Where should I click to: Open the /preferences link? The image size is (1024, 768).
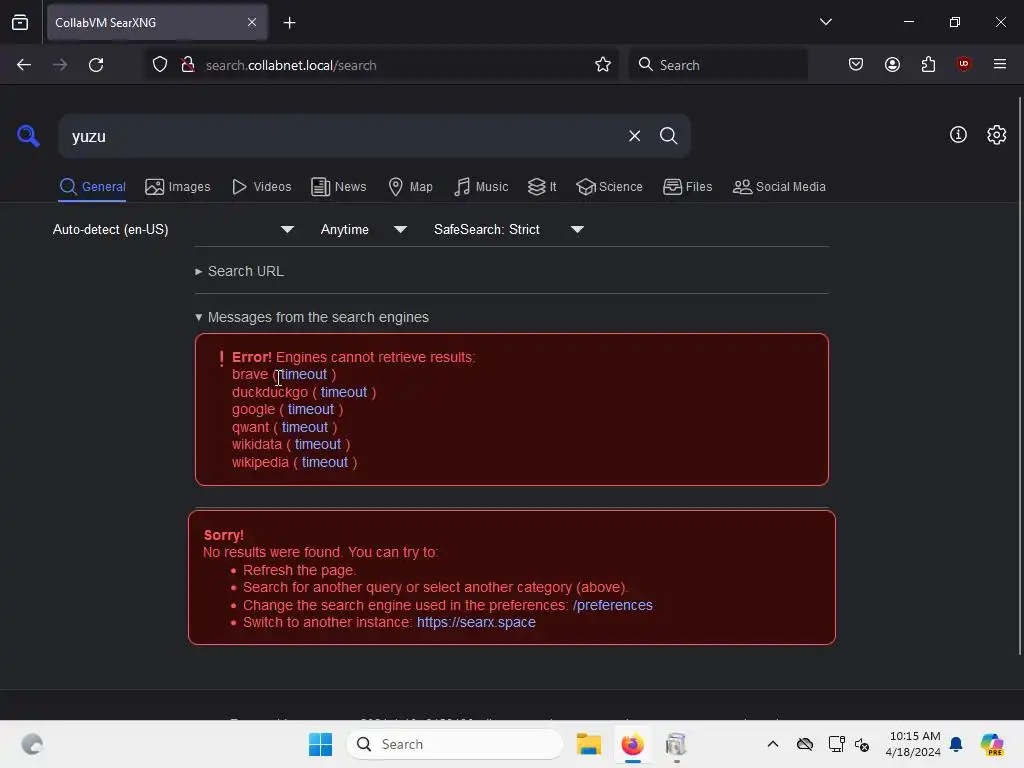click(x=613, y=605)
